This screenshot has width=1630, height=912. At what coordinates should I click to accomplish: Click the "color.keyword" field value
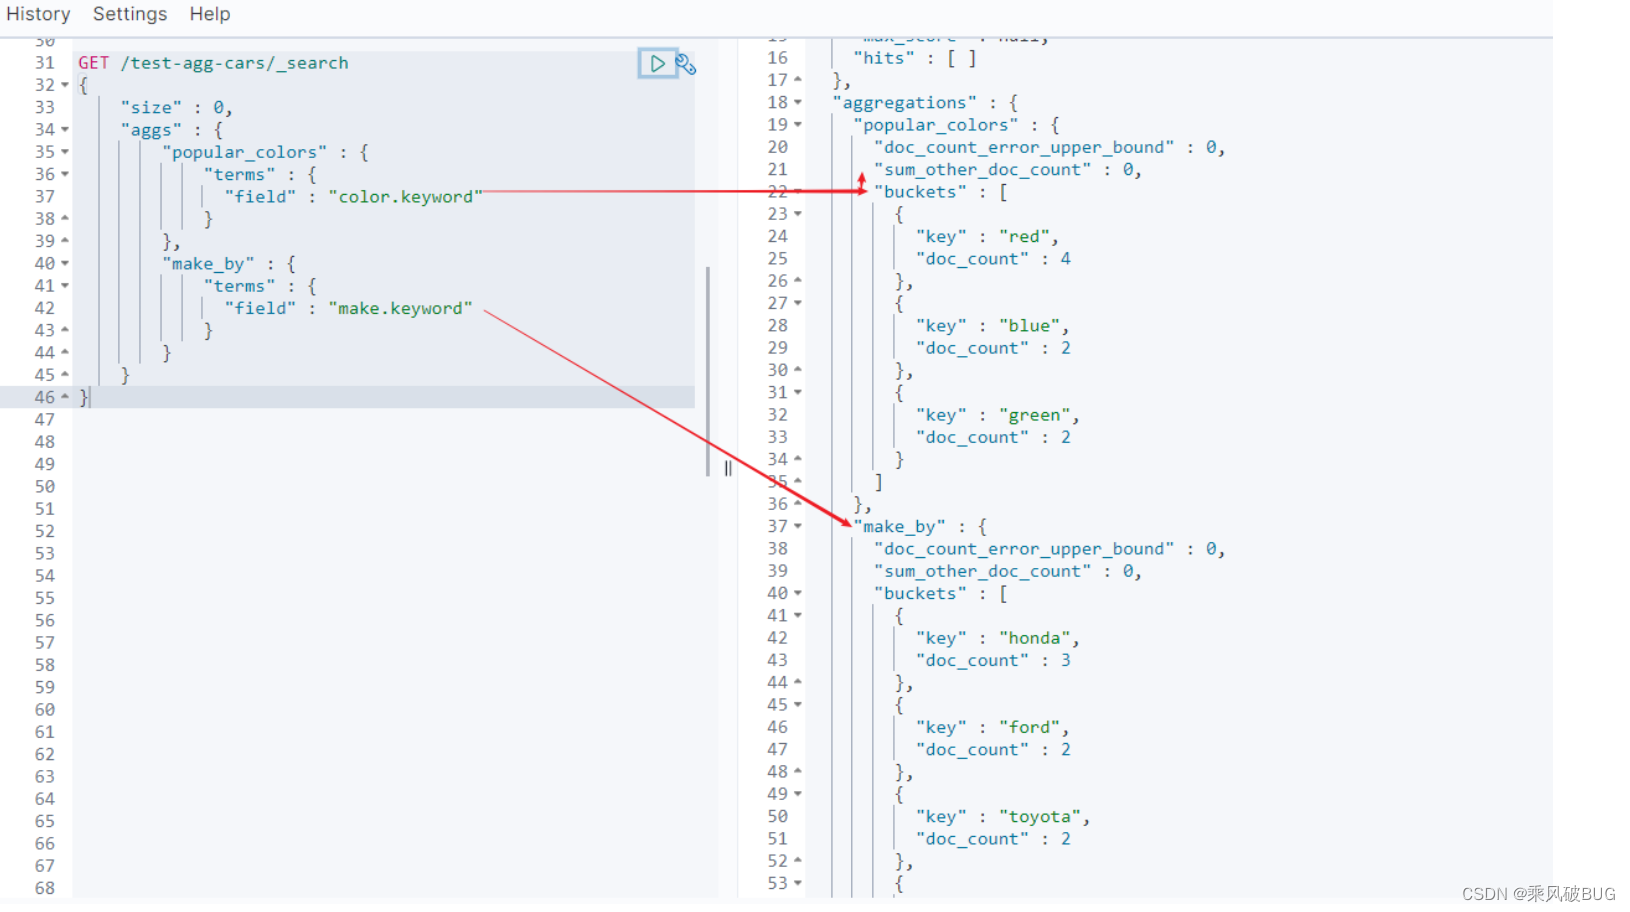pos(405,197)
